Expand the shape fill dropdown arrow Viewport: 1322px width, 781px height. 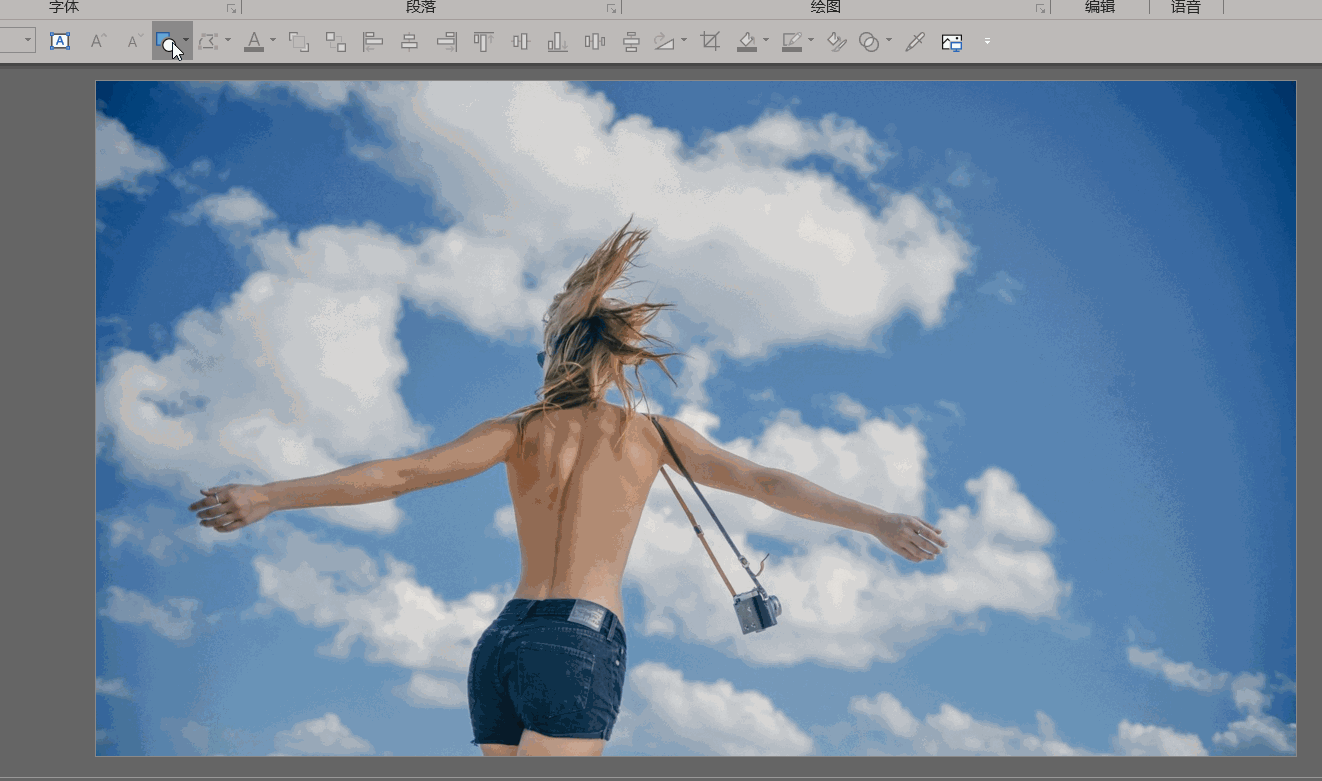pyautogui.click(x=766, y=41)
